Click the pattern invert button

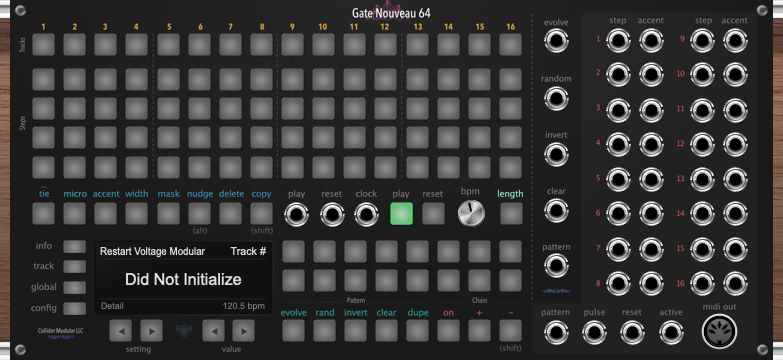[355, 331]
